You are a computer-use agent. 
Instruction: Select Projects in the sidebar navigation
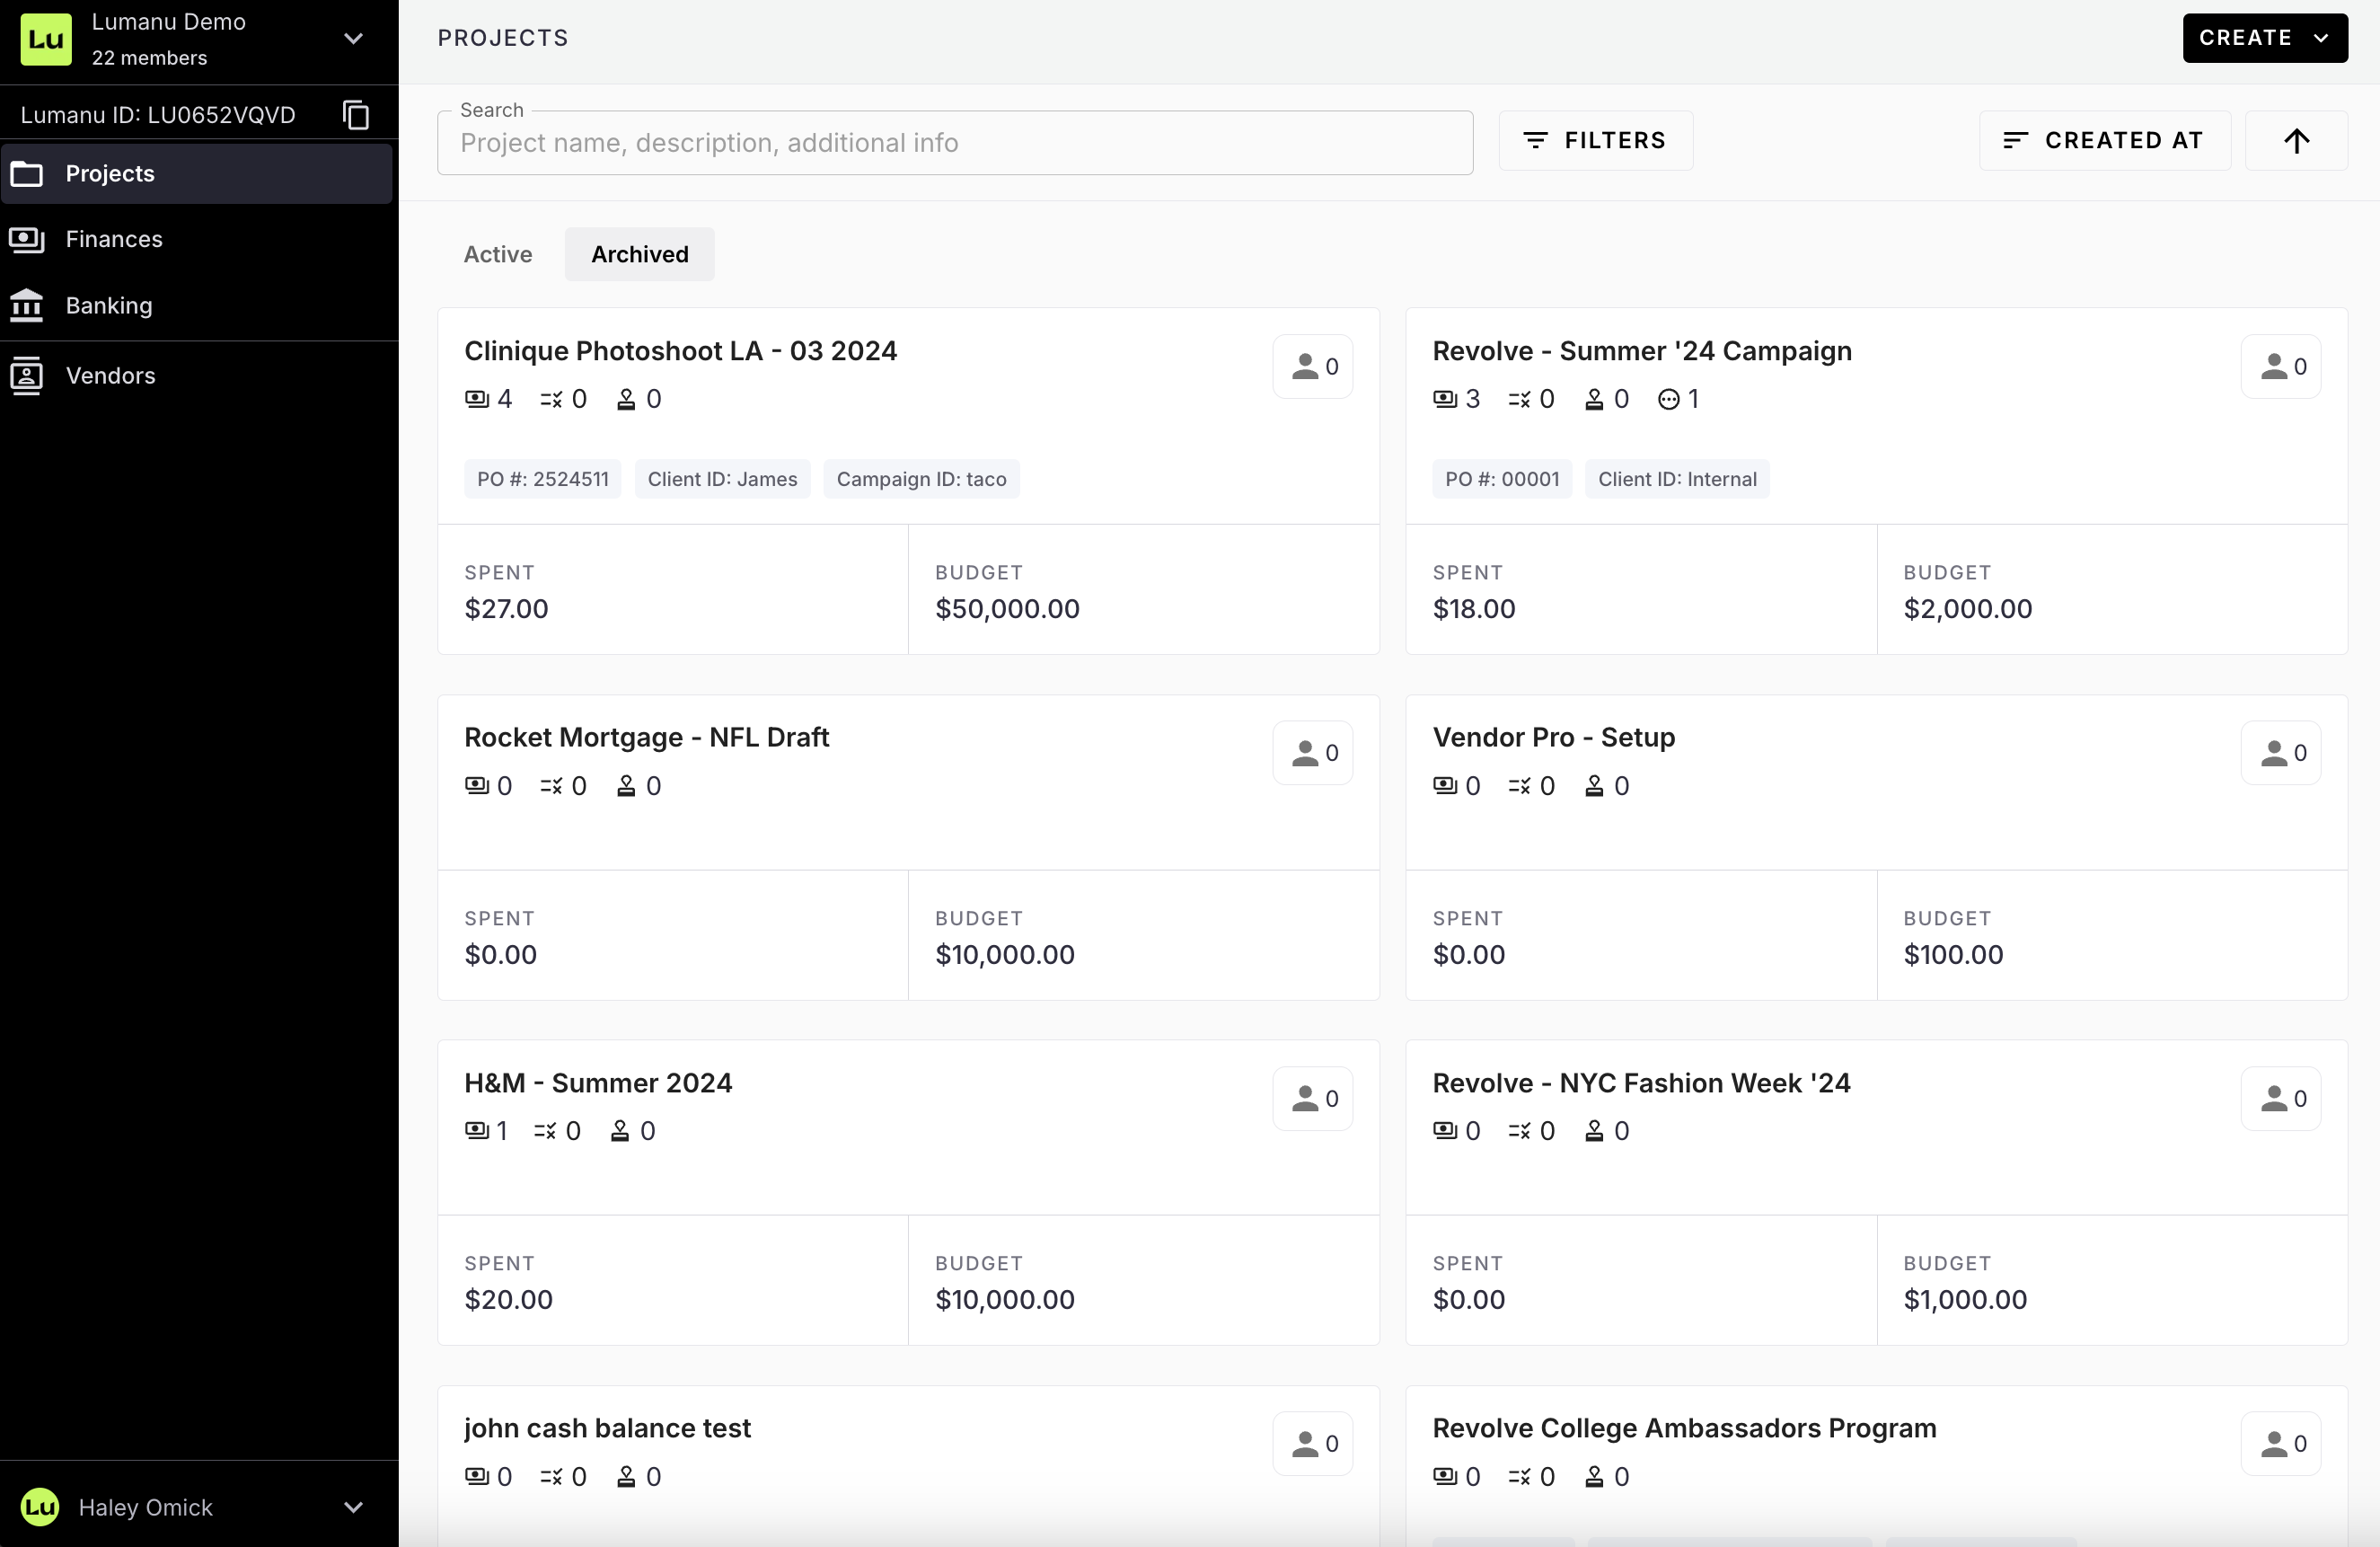[x=110, y=174]
